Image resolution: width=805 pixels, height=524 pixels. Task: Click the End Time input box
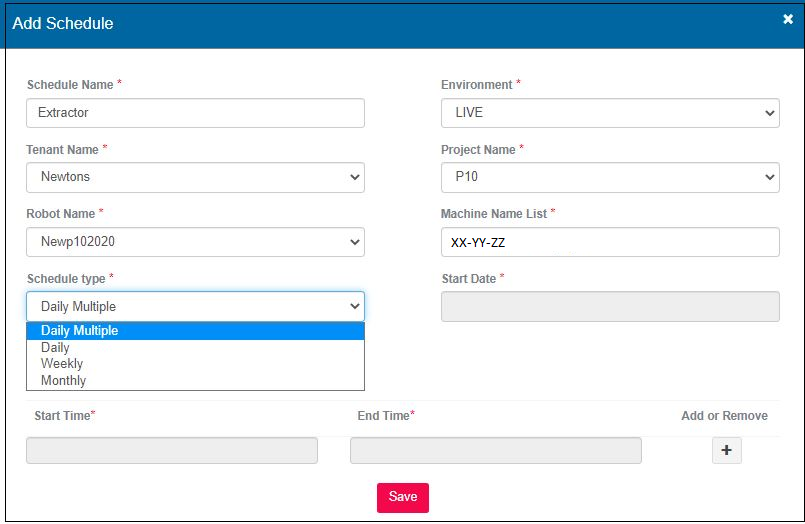point(495,451)
